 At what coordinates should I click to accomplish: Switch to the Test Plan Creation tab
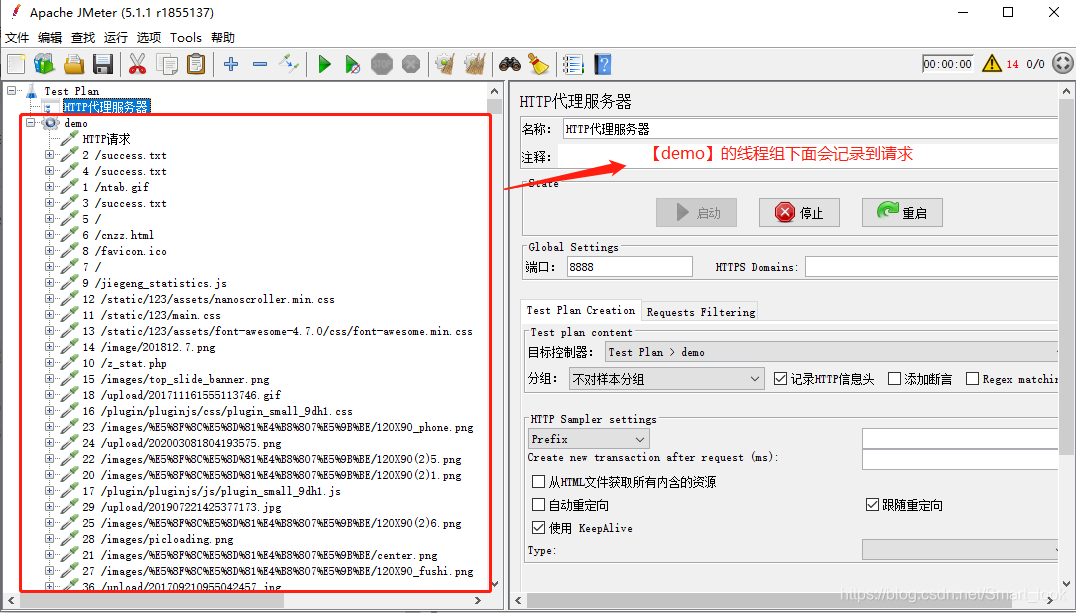coord(581,310)
